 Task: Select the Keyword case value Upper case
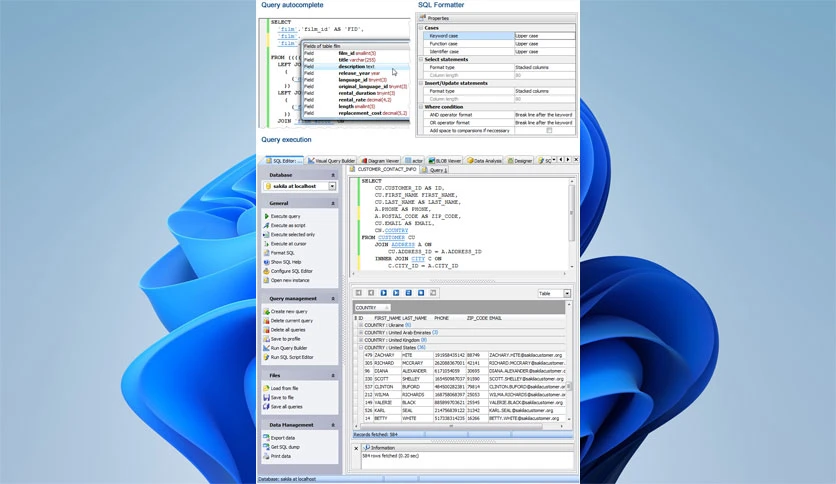544,36
